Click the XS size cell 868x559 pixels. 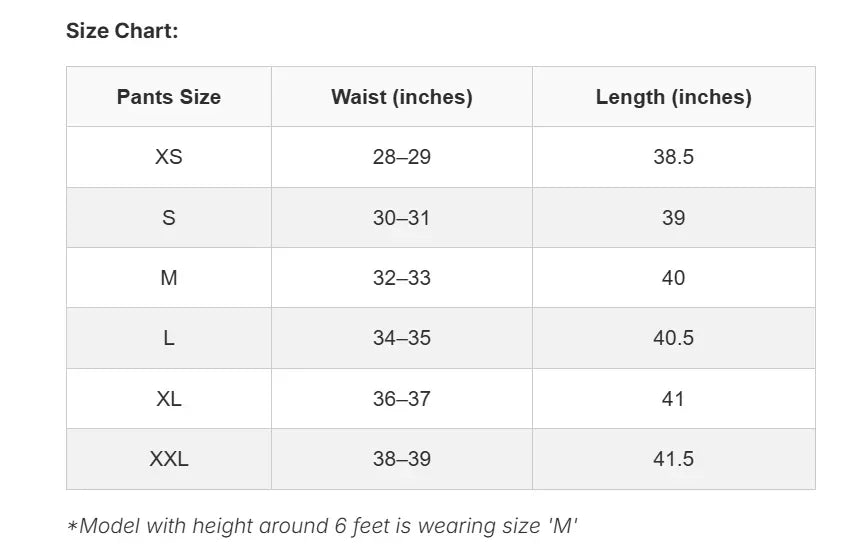[x=168, y=157]
